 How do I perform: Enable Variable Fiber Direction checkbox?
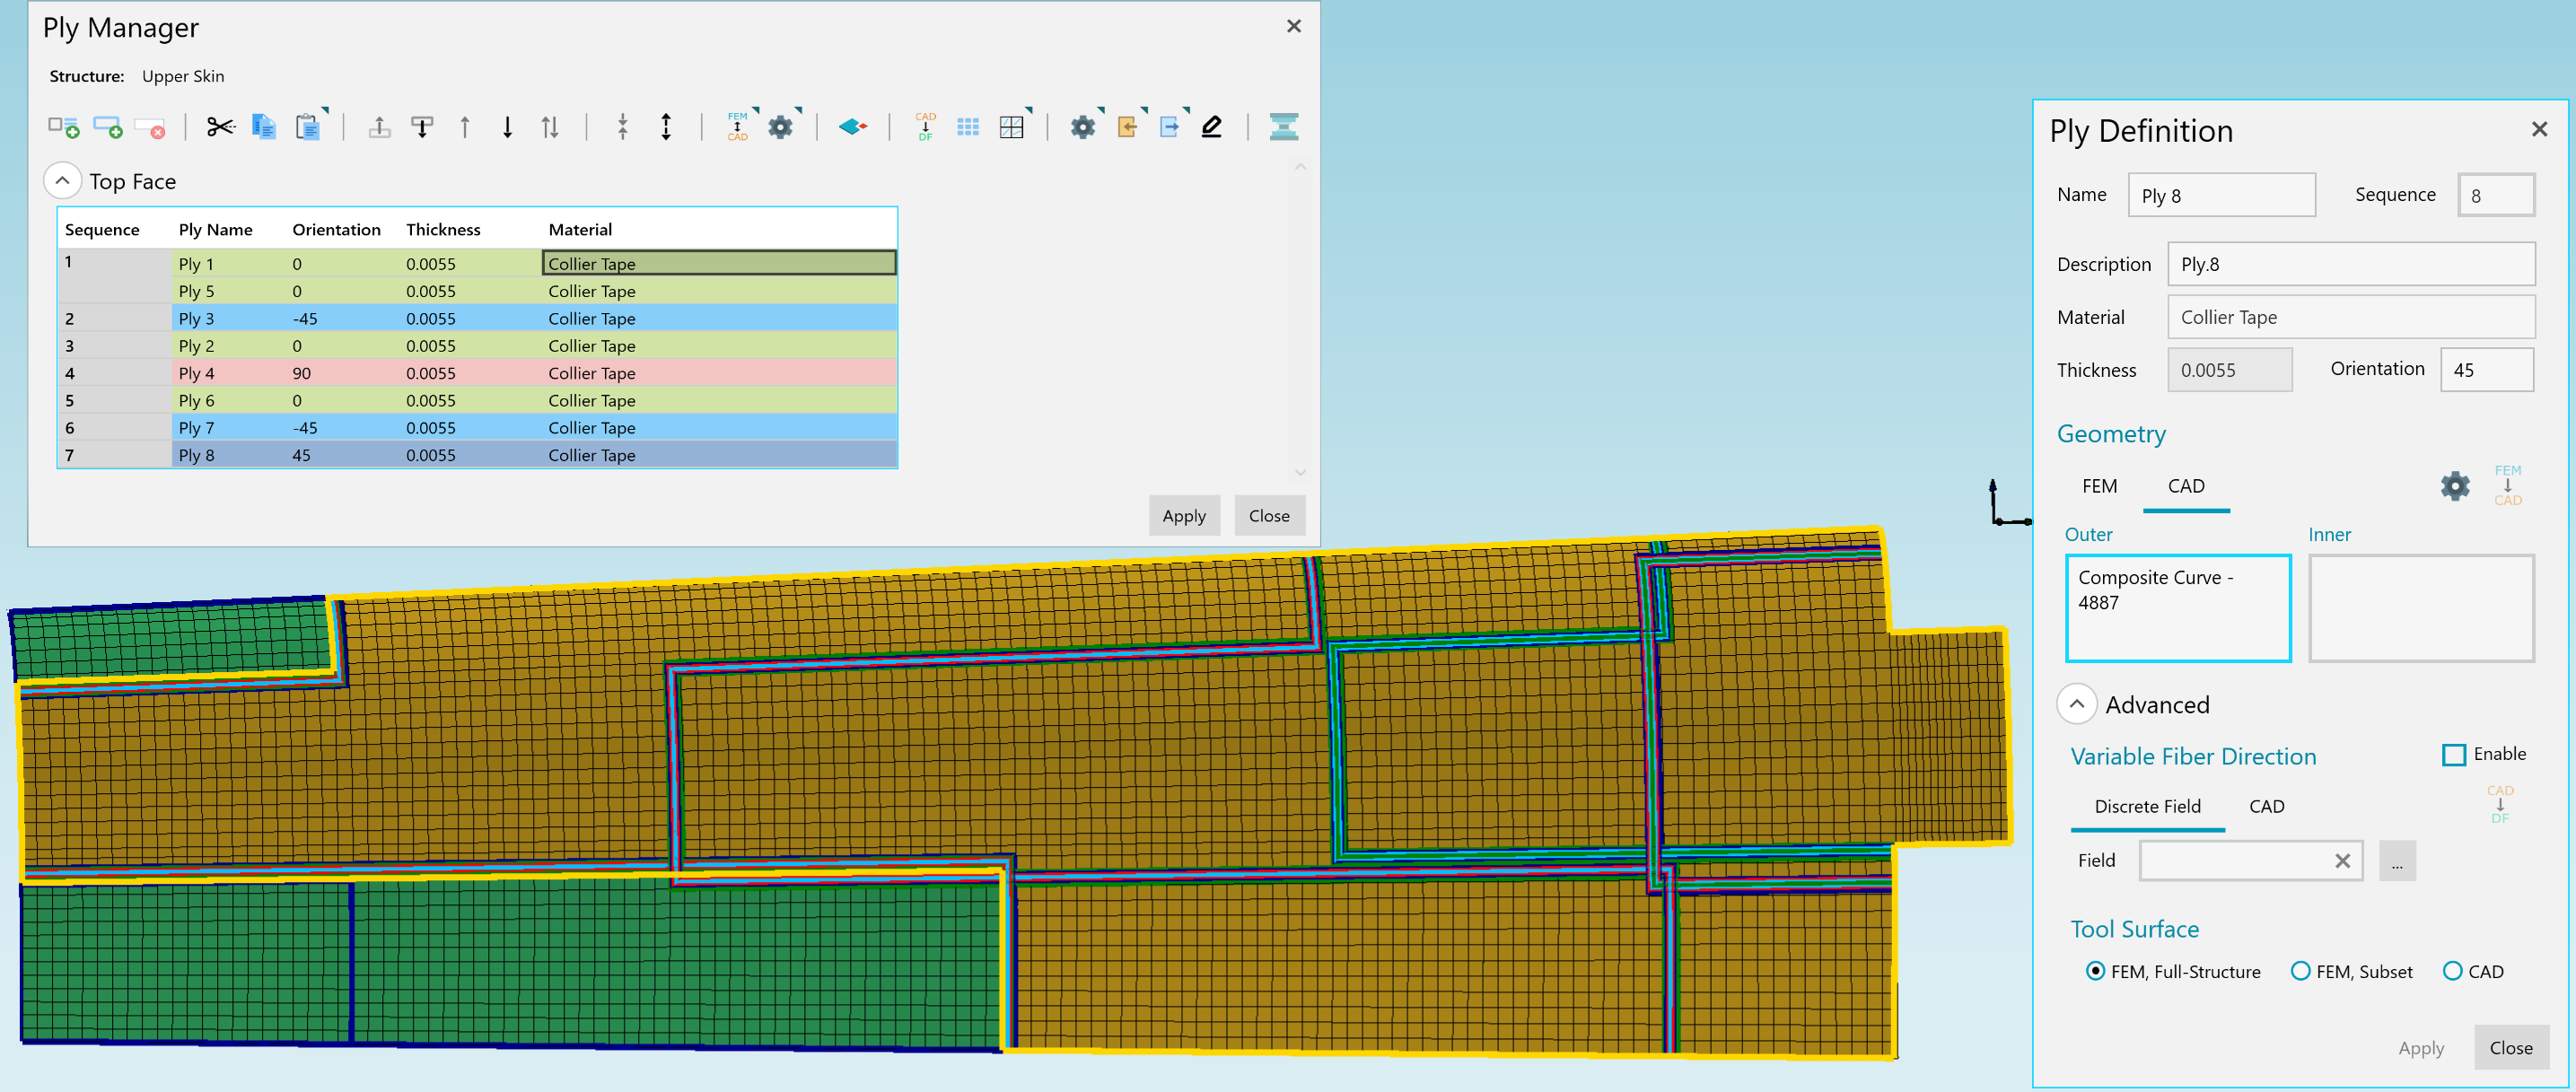2454,755
